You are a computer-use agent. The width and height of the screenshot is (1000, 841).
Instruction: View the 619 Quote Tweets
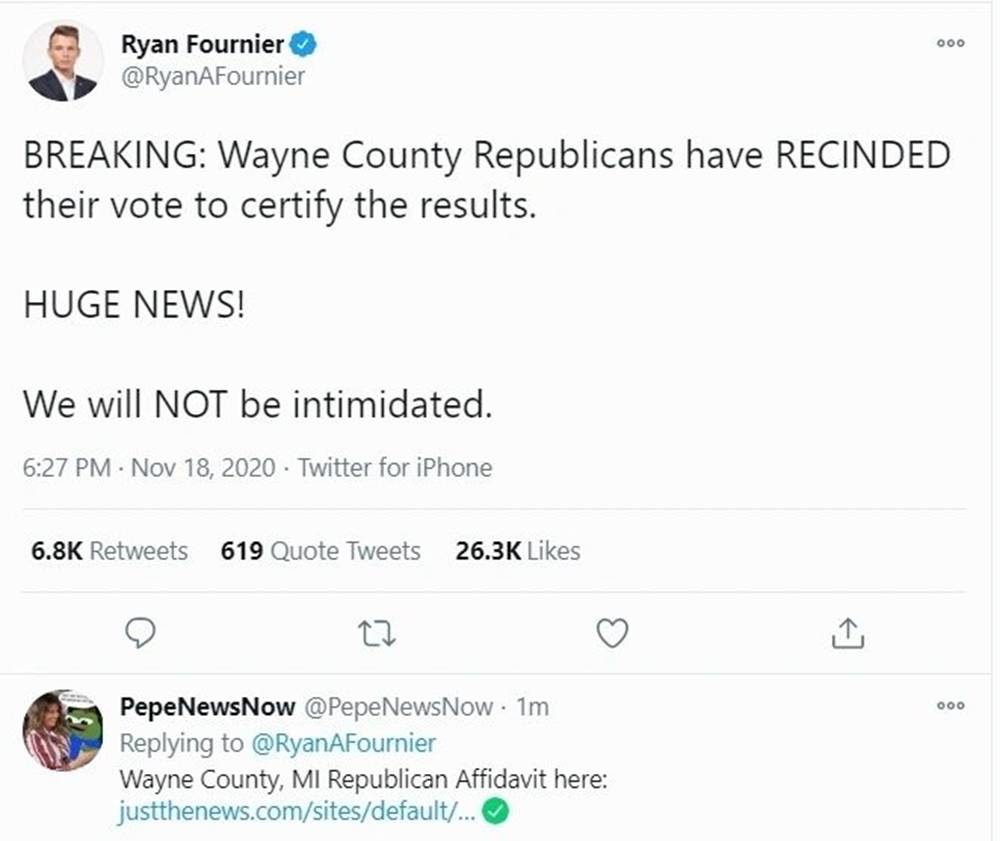pos(320,551)
